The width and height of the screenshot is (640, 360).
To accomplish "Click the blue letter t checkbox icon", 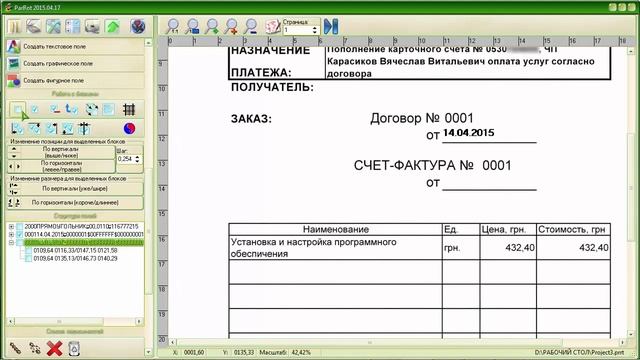I will click(x=72, y=109).
